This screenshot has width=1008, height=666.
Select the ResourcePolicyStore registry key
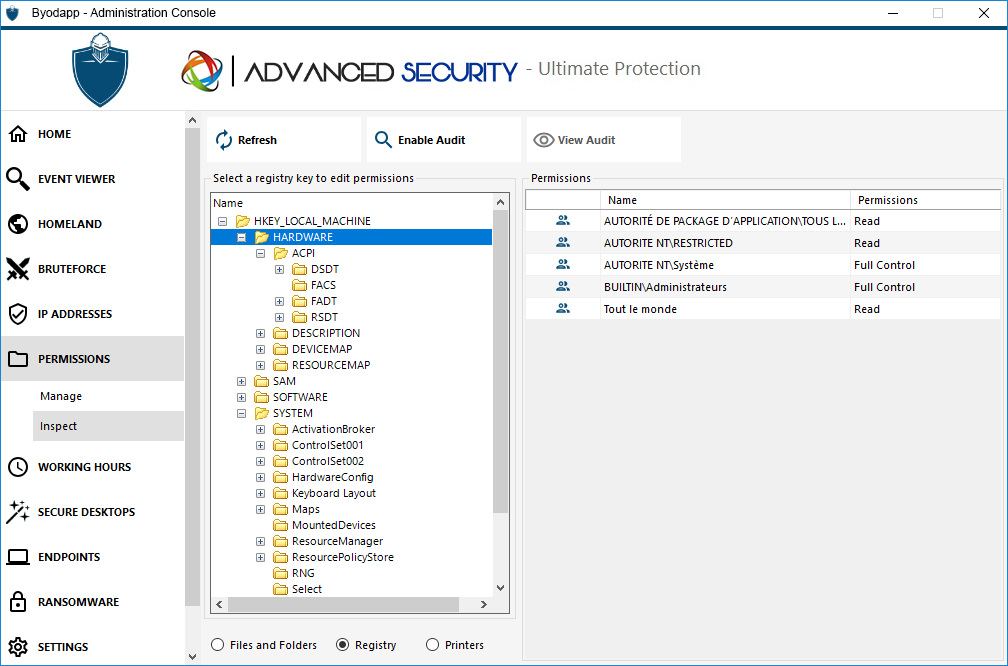(x=343, y=557)
